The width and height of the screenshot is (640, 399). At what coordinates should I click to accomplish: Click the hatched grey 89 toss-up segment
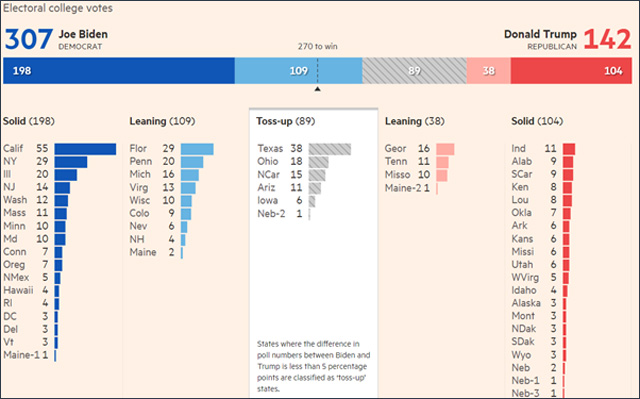tap(414, 71)
